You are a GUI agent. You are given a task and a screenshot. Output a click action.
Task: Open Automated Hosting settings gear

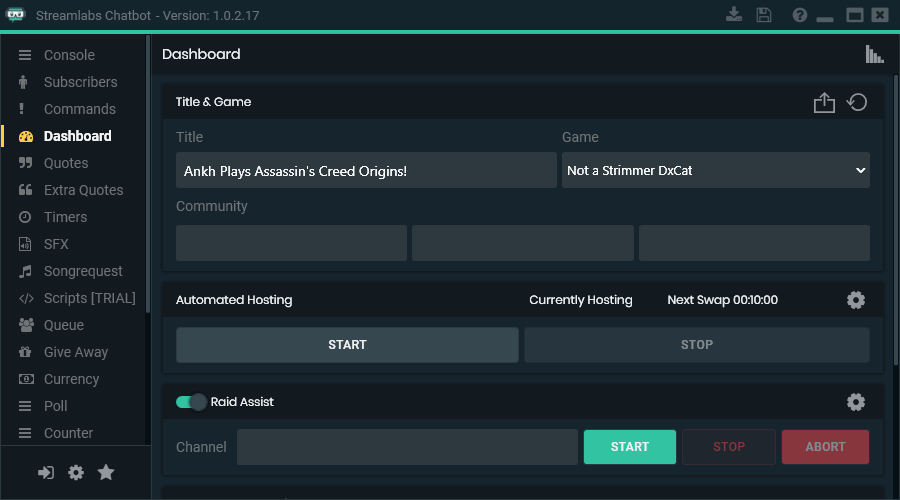[856, 300]
